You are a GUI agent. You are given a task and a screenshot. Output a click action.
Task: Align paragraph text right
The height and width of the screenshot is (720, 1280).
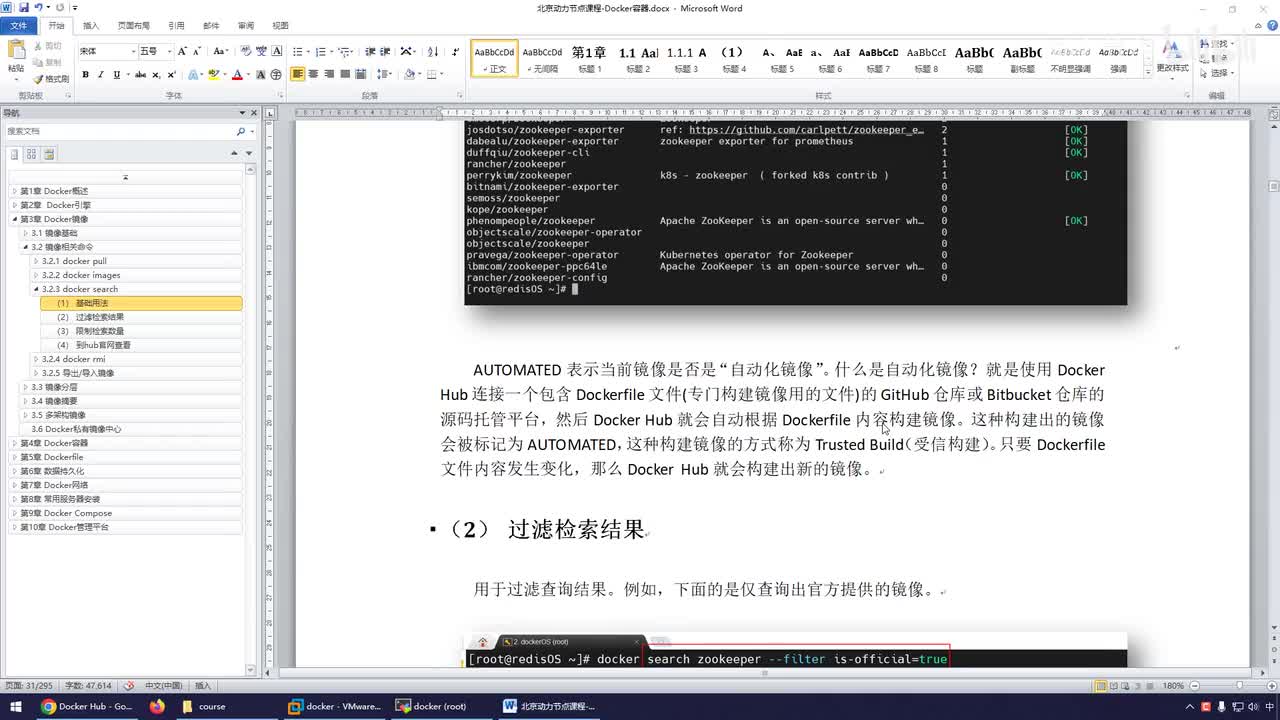[x=329, y=74]
